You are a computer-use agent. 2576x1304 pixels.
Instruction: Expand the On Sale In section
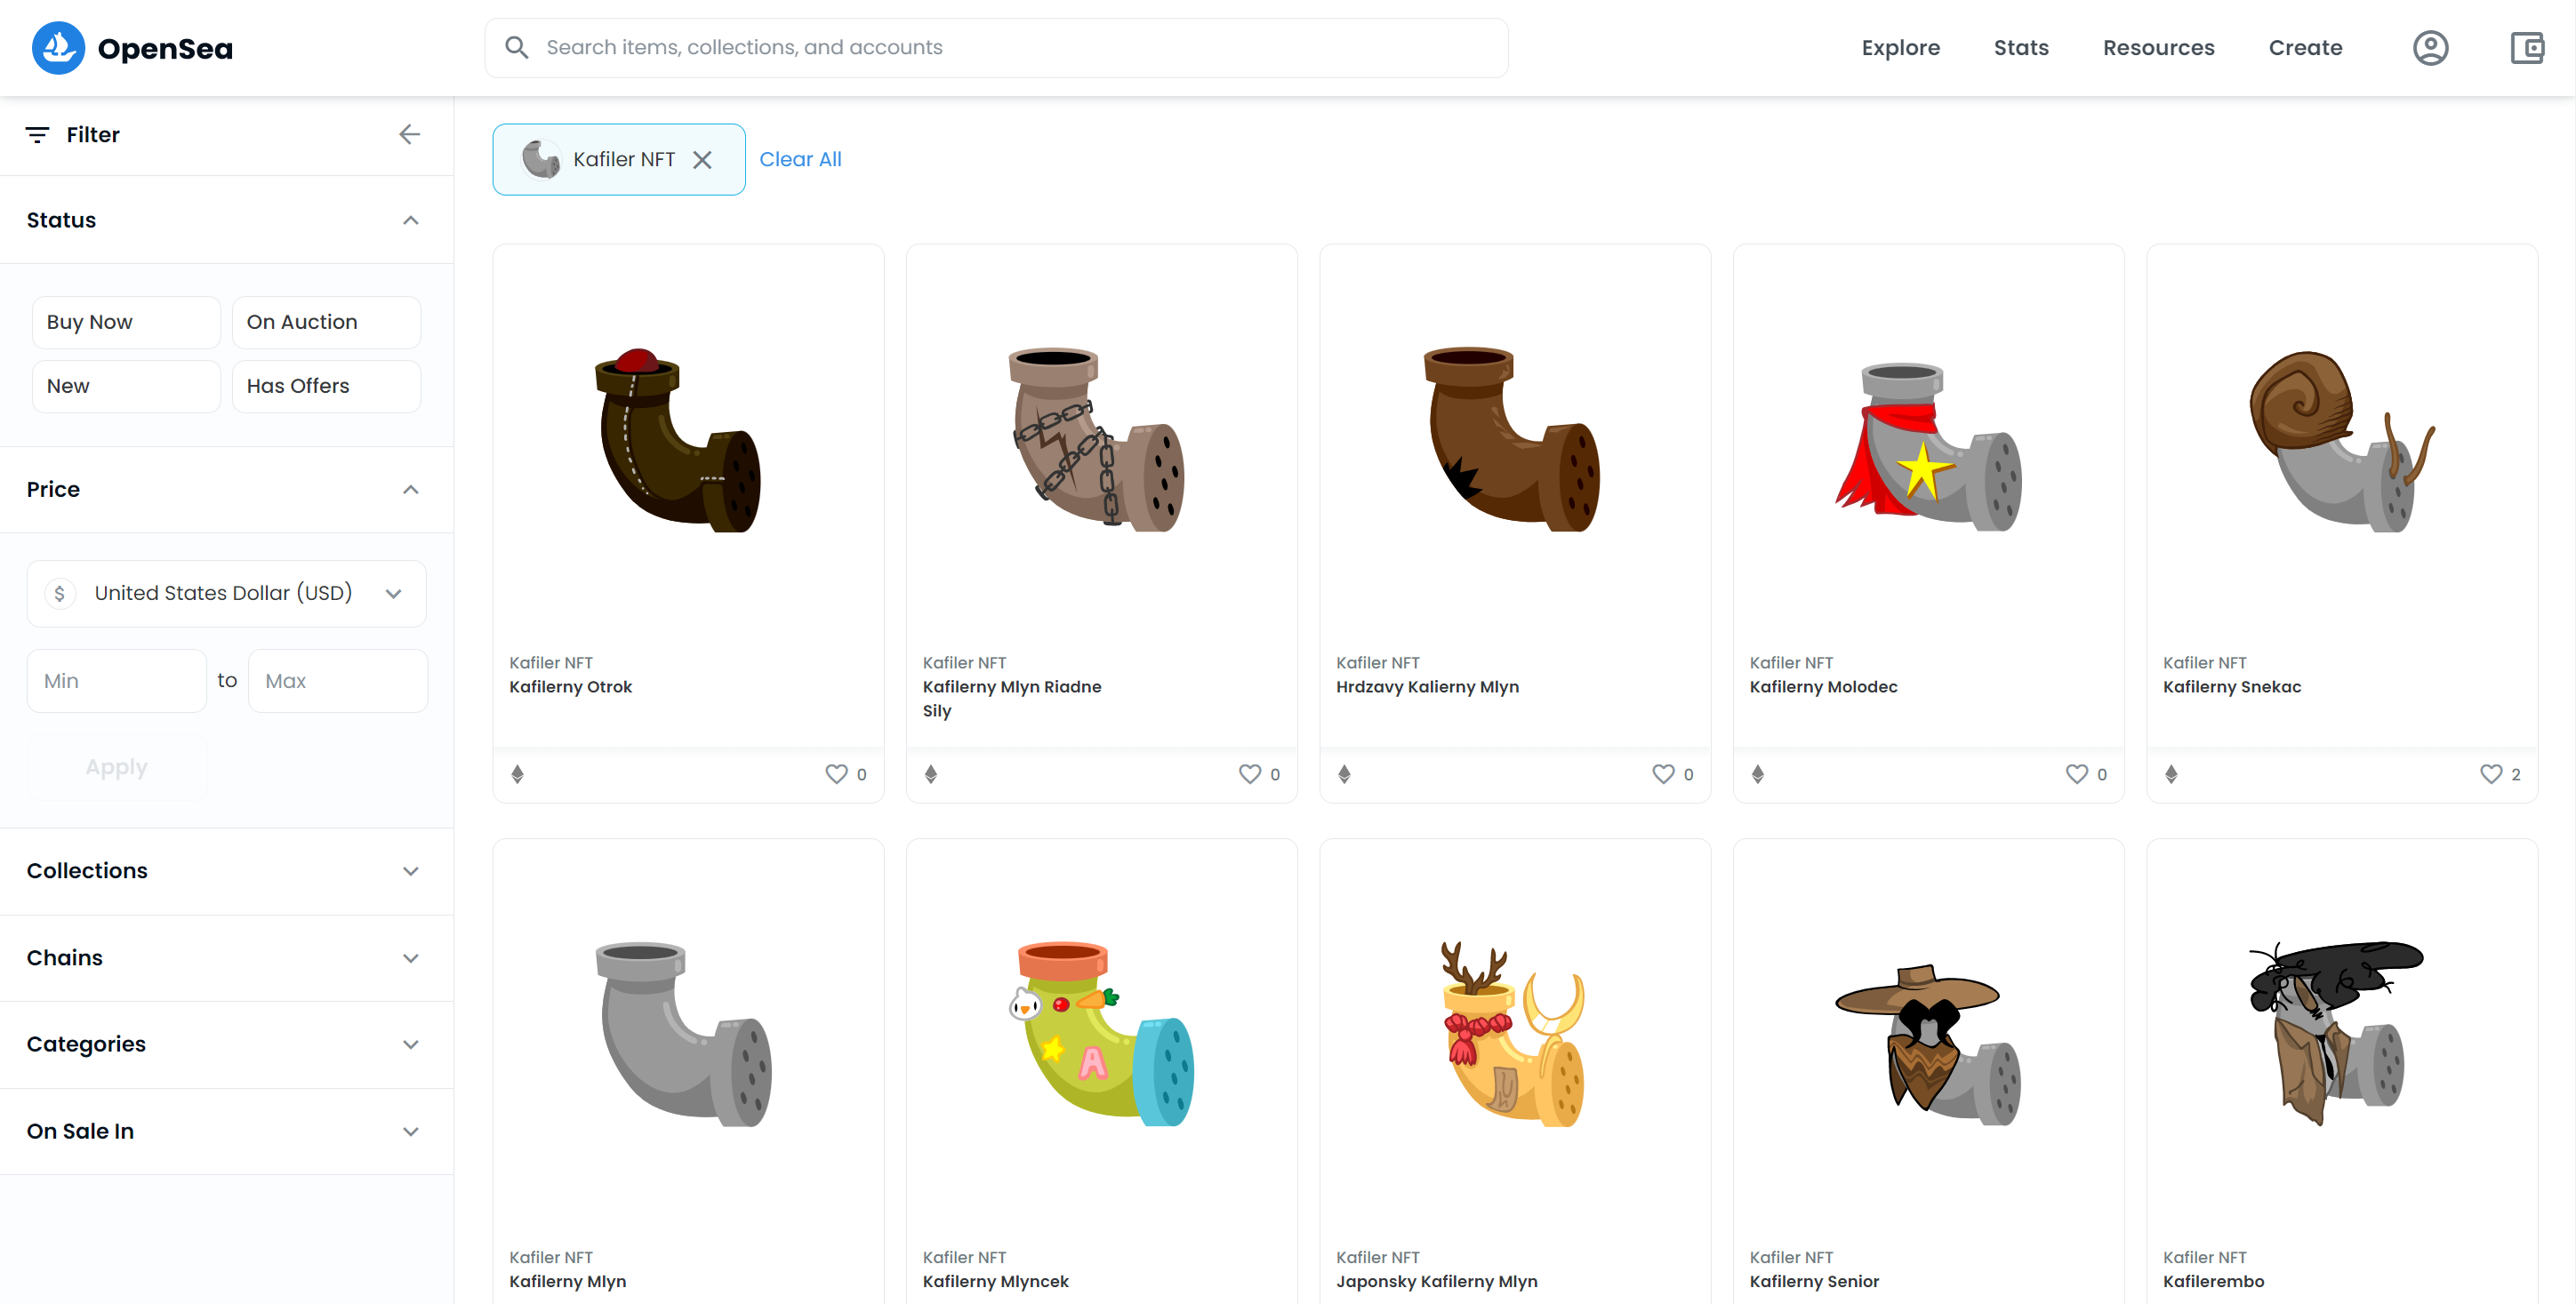pos(227,1132)
